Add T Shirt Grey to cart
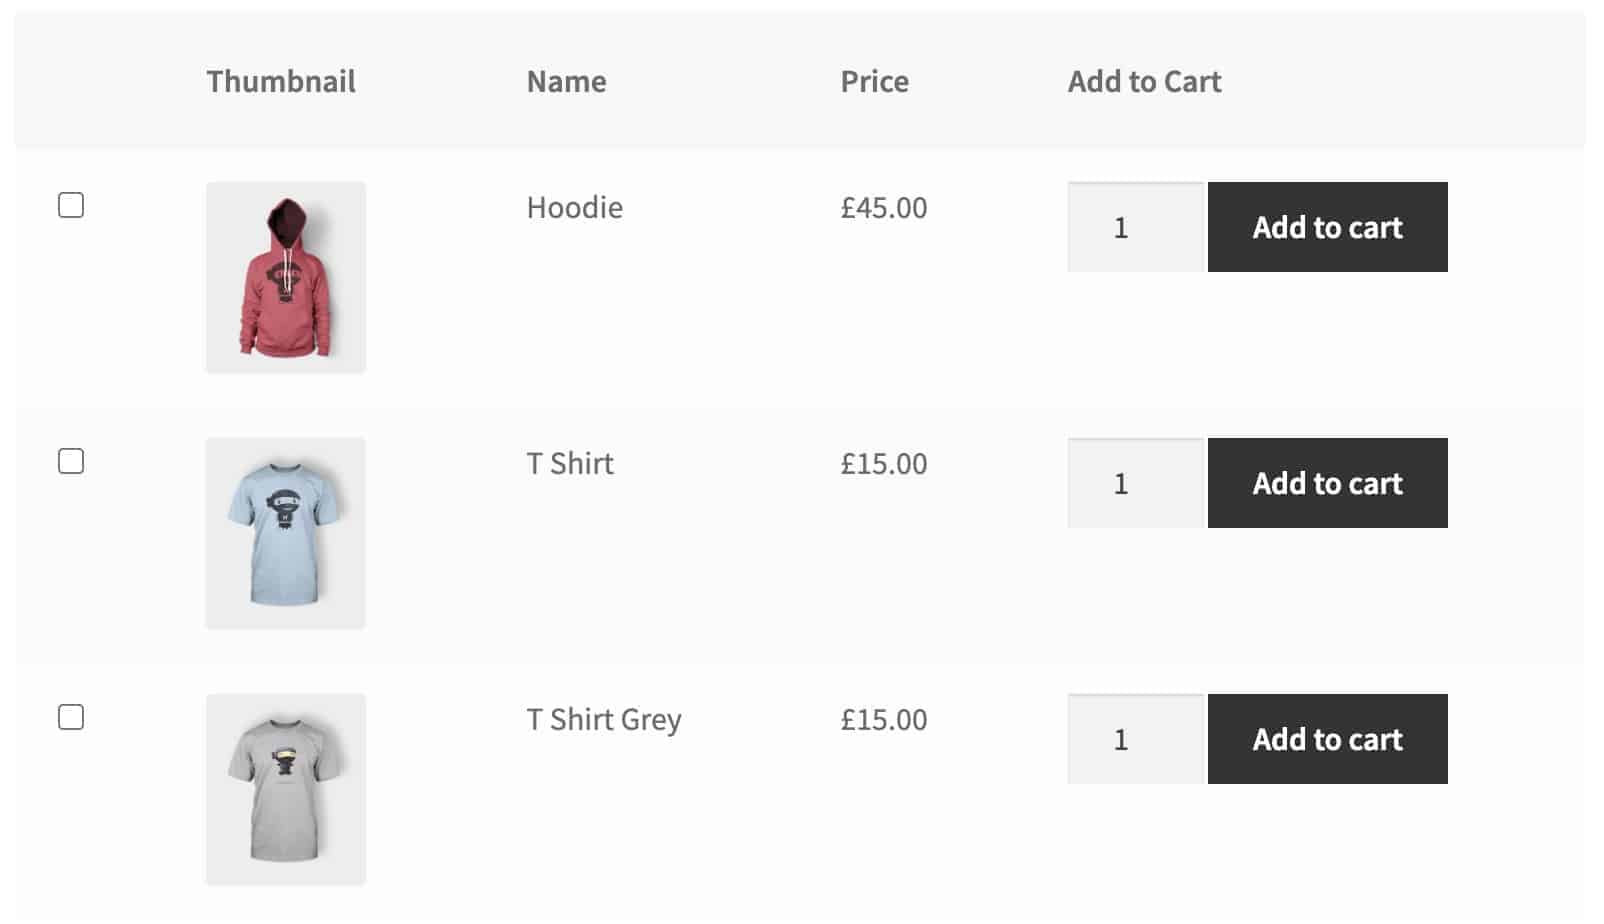This screenshot has width=1604, height=924. [x=1328, y=739]
